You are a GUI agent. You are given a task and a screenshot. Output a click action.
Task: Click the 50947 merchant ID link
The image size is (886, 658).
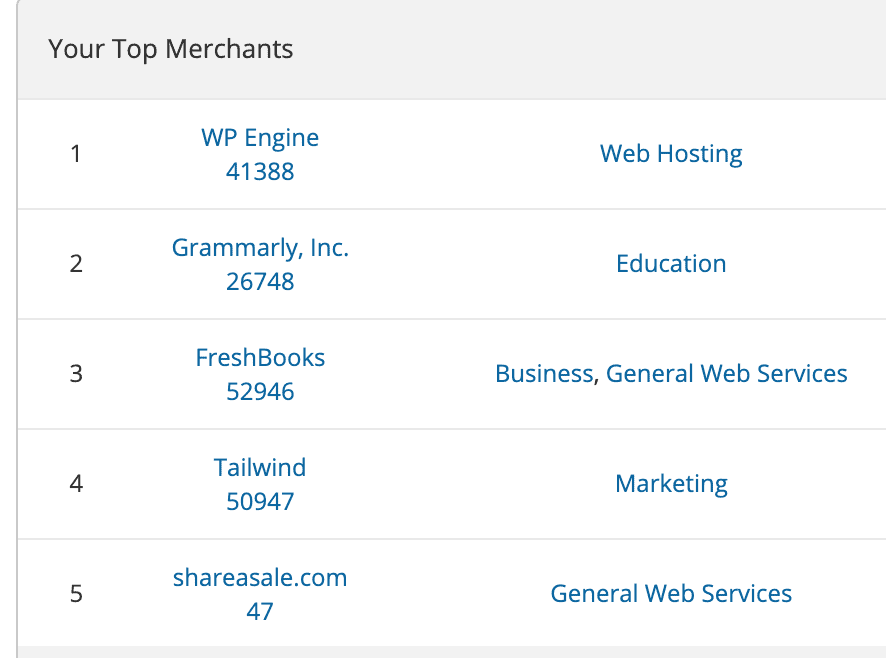(x=260, y=501)
